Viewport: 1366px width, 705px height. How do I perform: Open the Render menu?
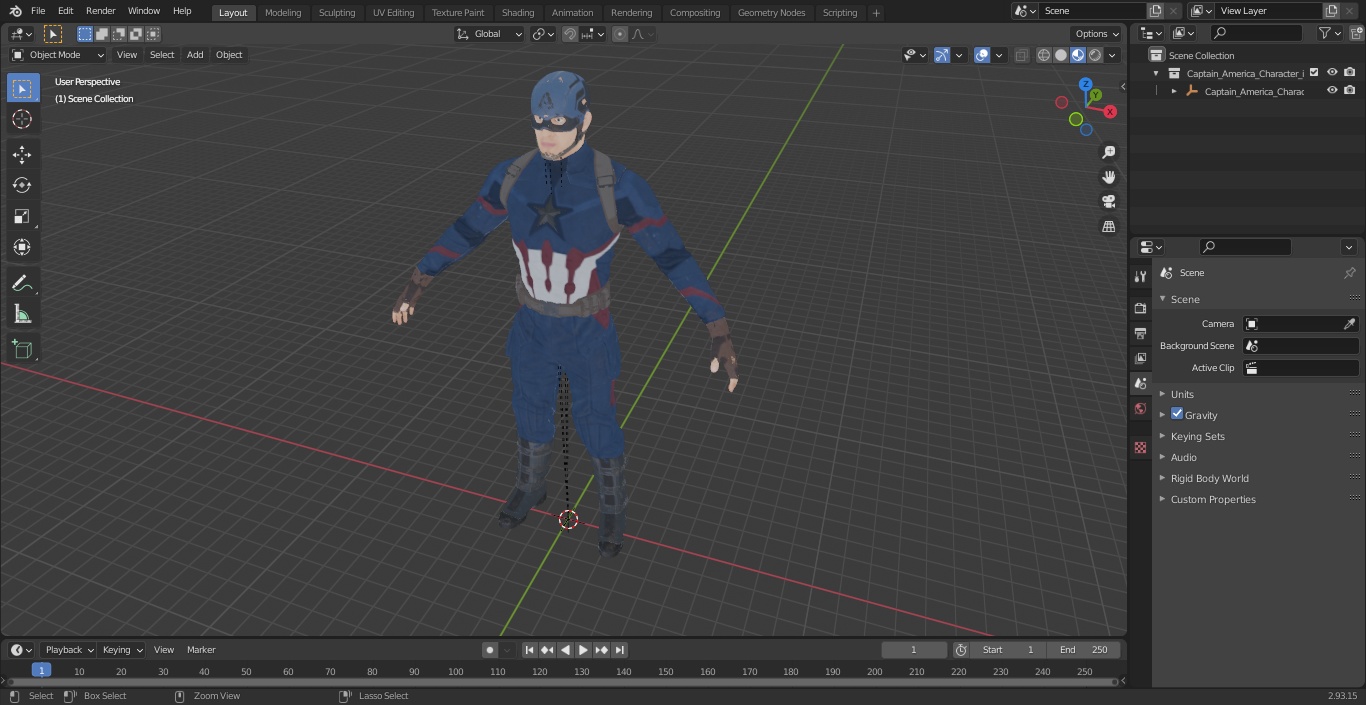(x=100, y=11)
